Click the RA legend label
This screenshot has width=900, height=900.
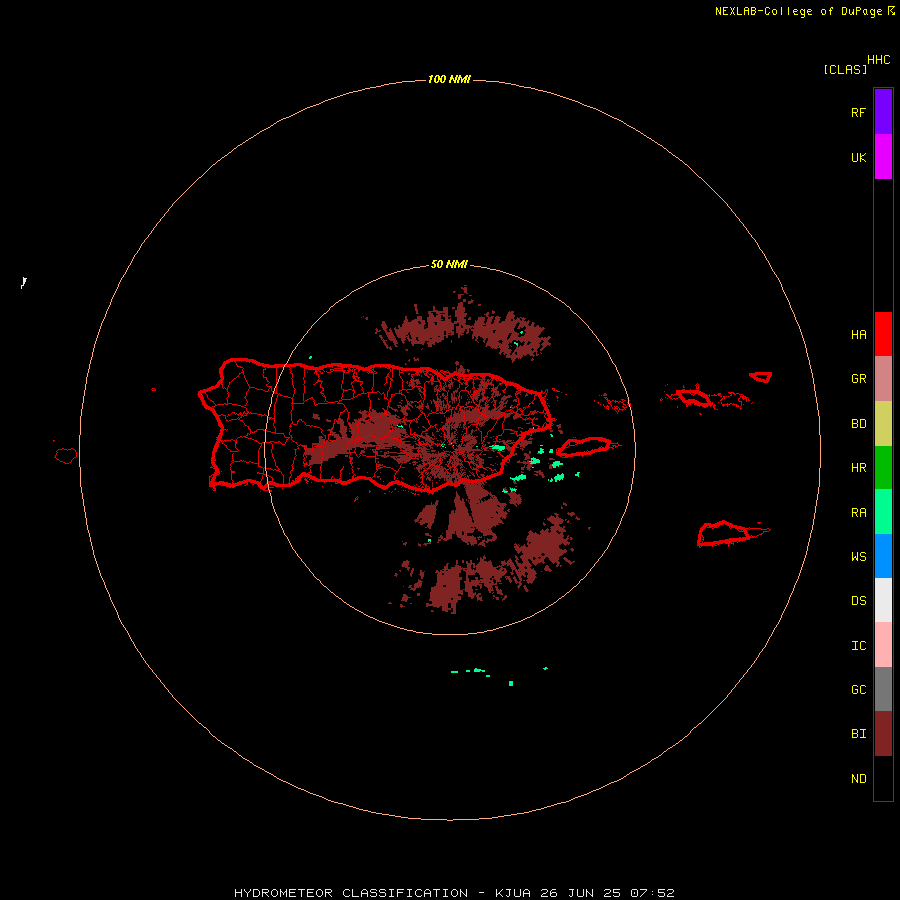pos(858,513)
